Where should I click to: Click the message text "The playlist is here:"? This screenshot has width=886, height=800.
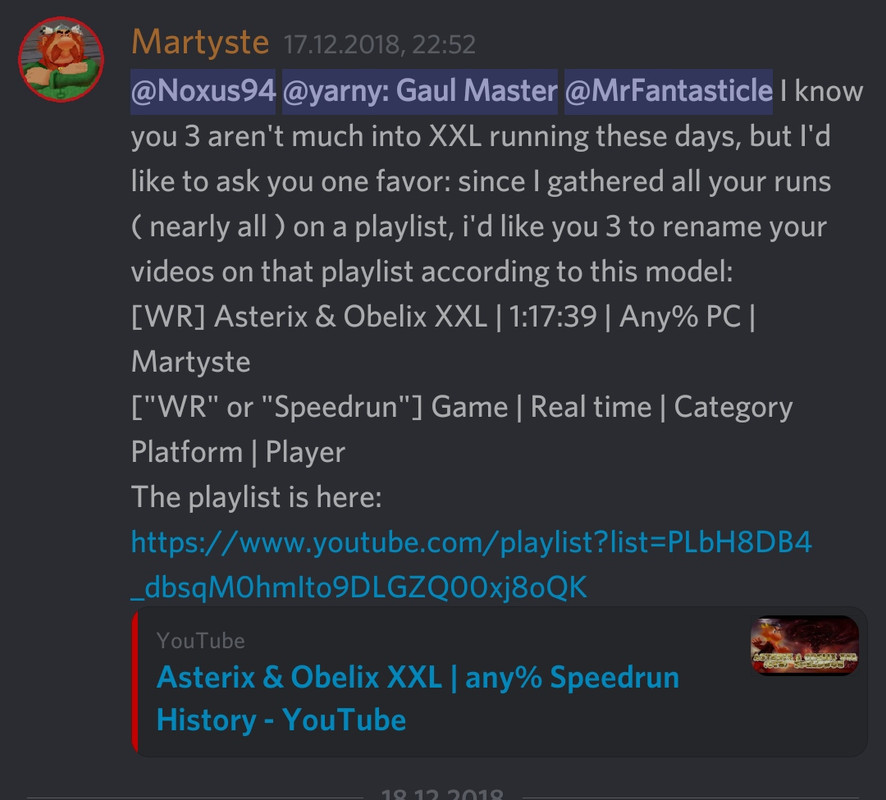[257, 497]
